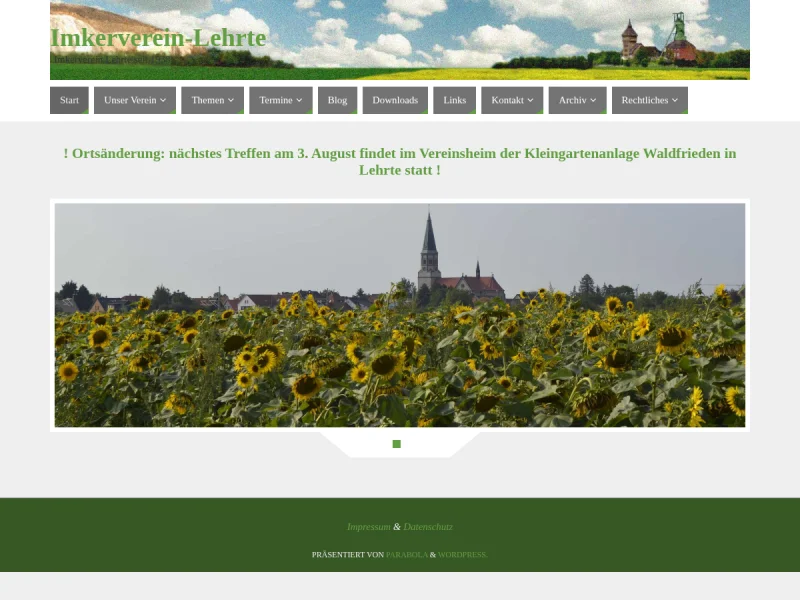Click the tagline under the site title
Viewport: 800px width, 600px height.
pos(110,60)
